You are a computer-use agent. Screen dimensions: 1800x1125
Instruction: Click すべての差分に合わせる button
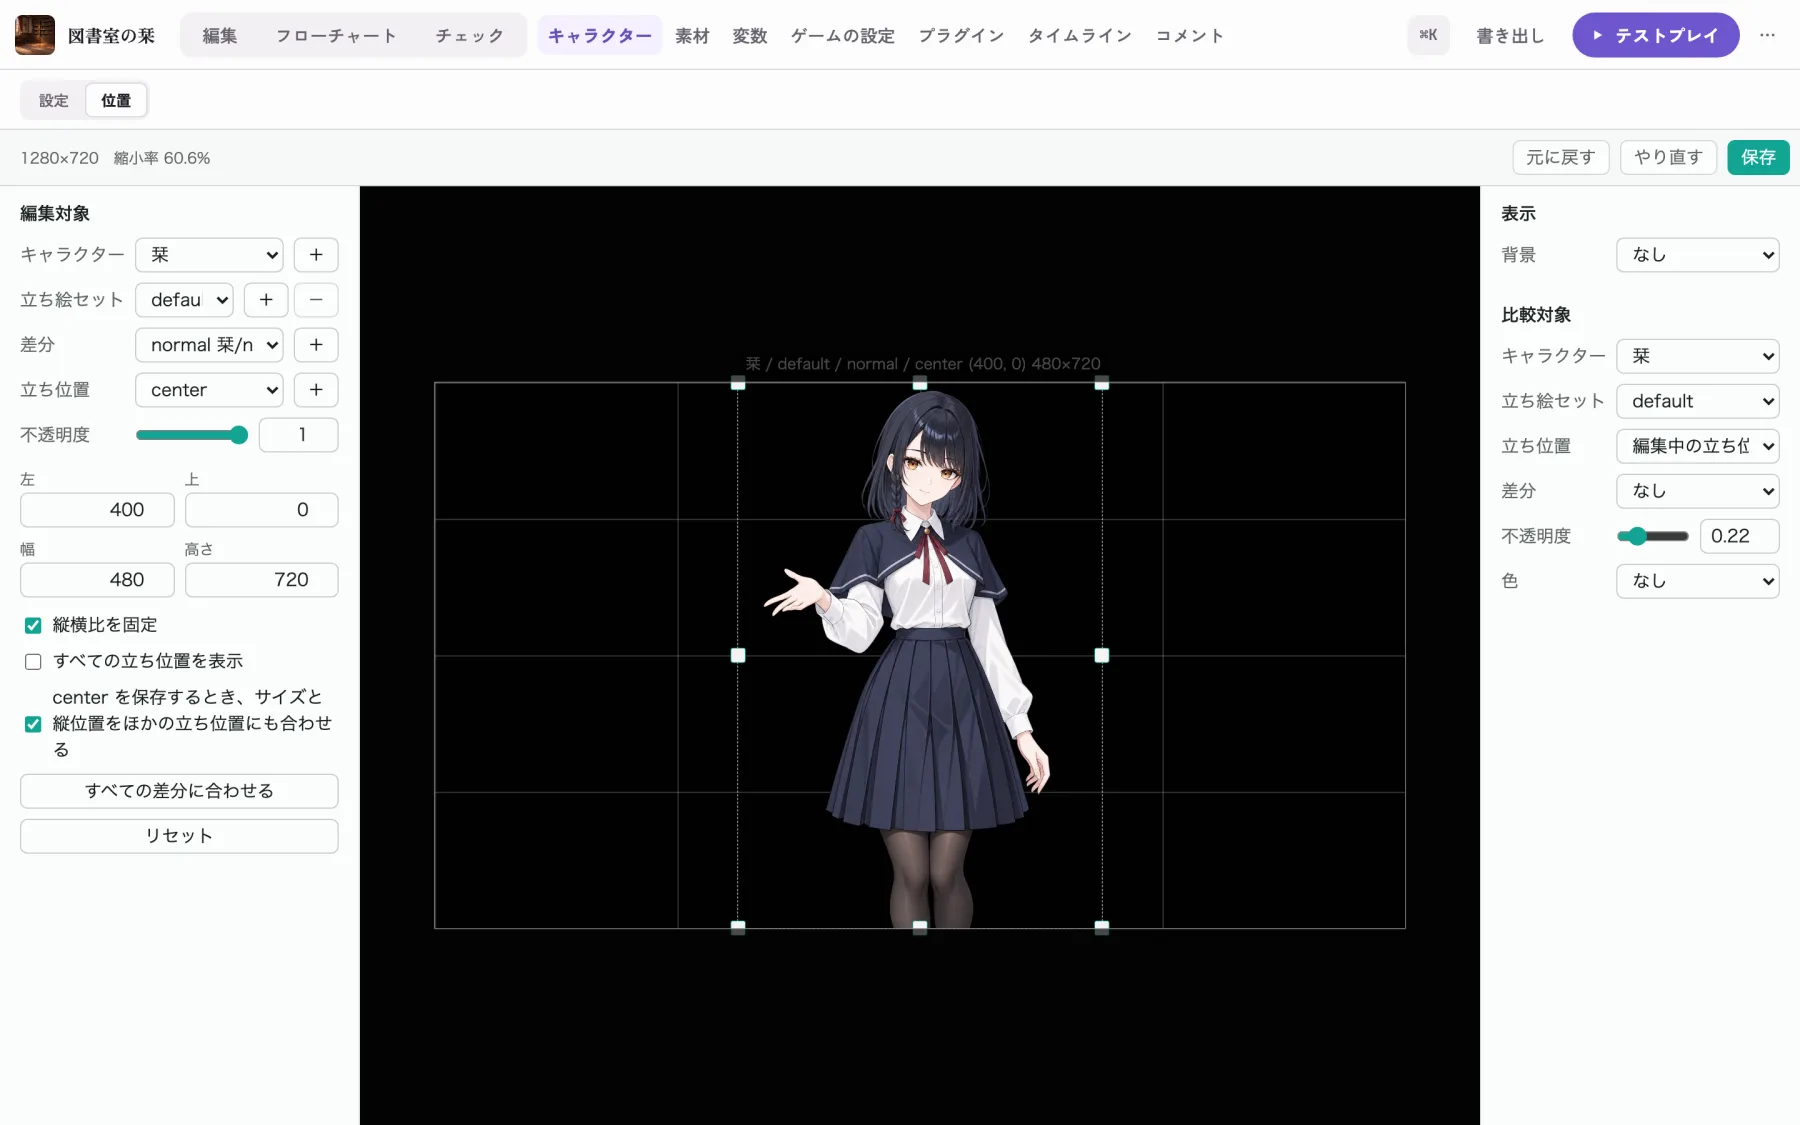179,791
